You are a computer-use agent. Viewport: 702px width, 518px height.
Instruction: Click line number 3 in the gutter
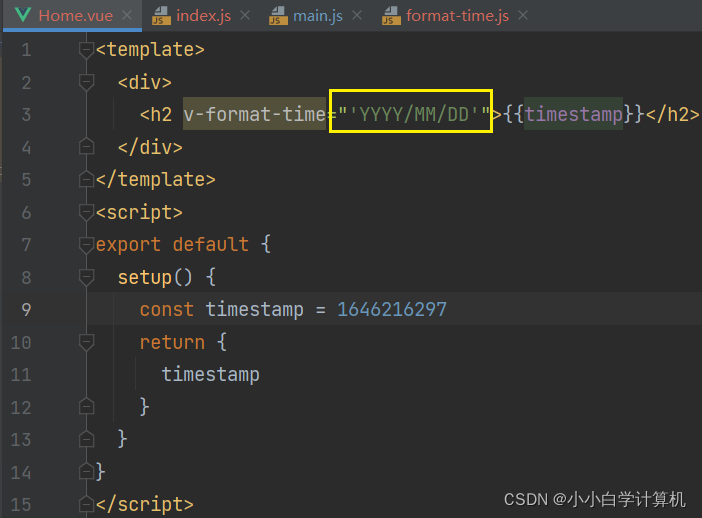point(26,115)
